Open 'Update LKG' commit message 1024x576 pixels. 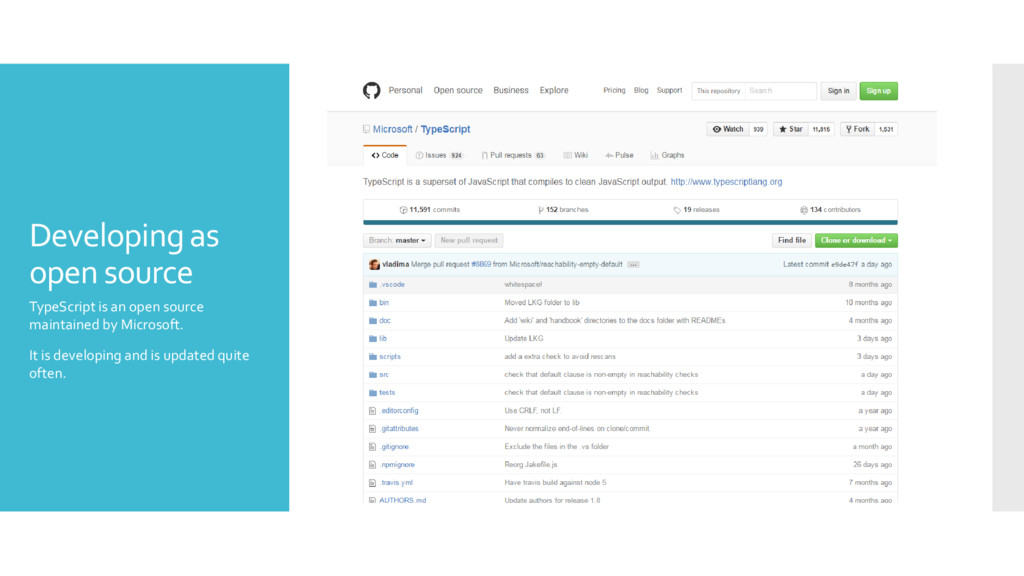[524, 339]
